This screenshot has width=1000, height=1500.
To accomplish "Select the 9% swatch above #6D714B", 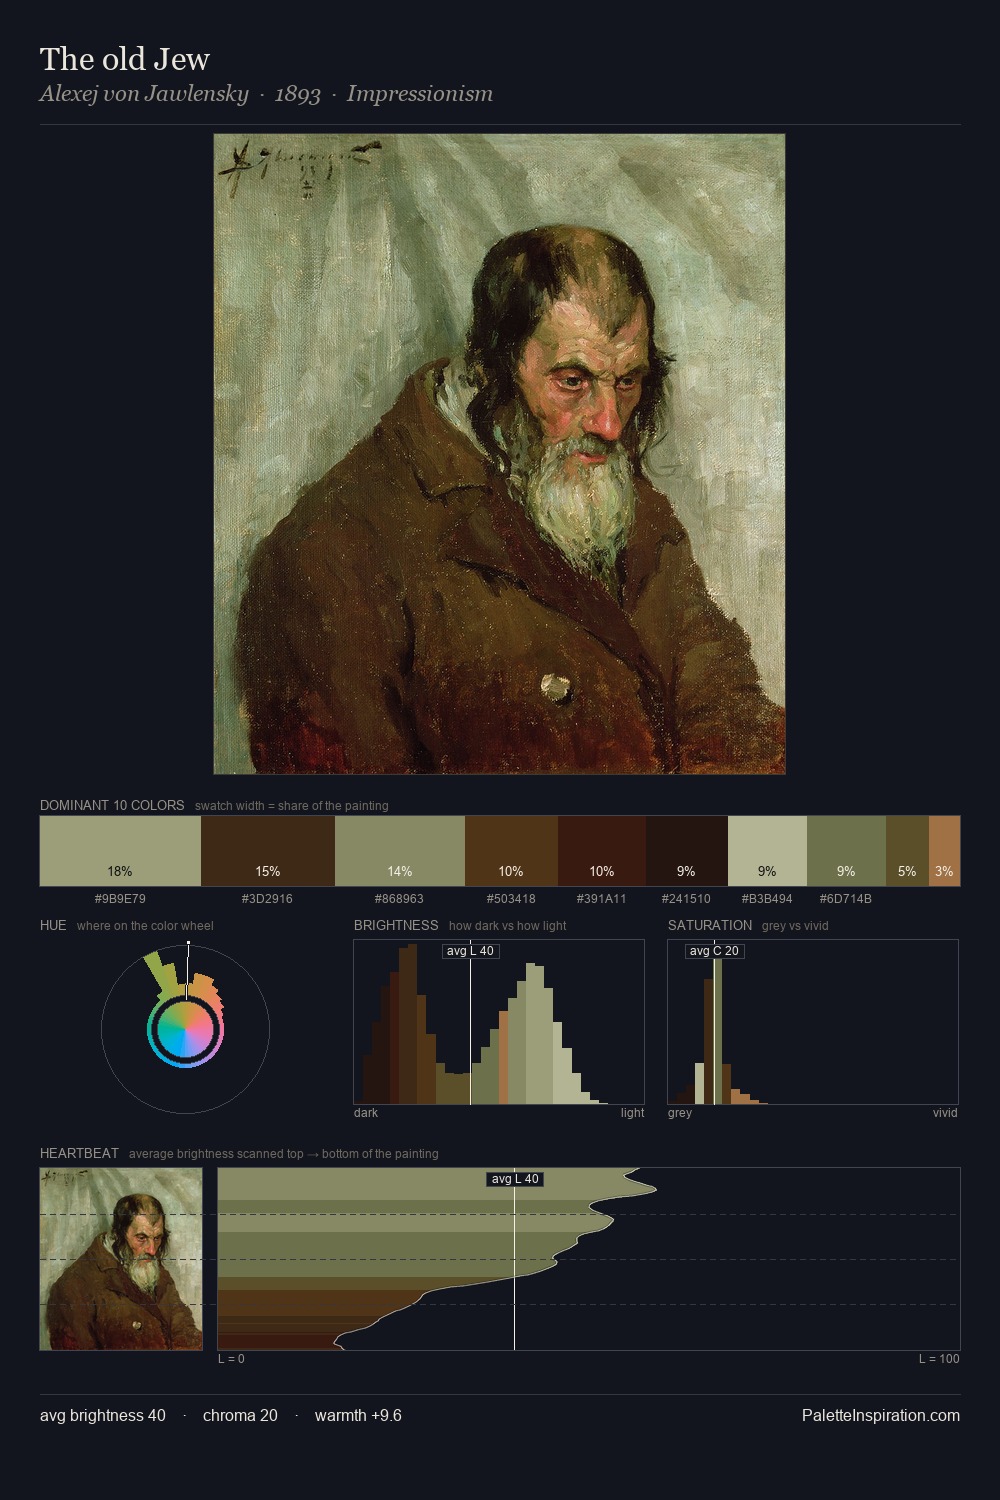I will point(846,851).
